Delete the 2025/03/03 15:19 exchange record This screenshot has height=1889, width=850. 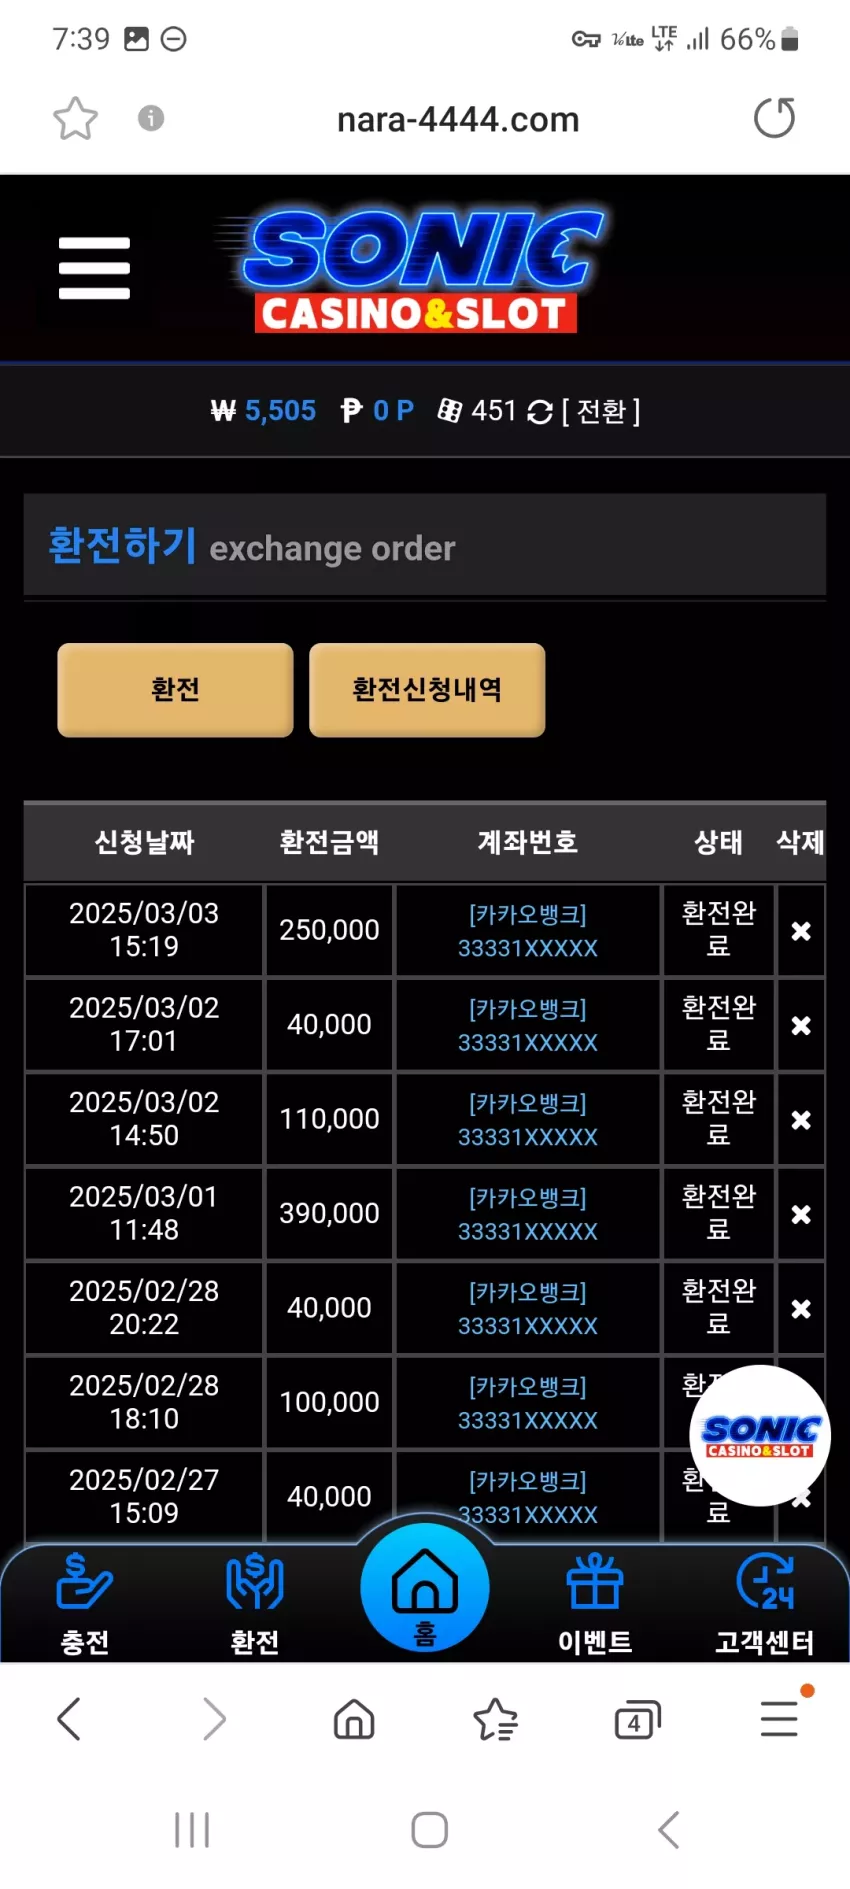pos(801,931)
